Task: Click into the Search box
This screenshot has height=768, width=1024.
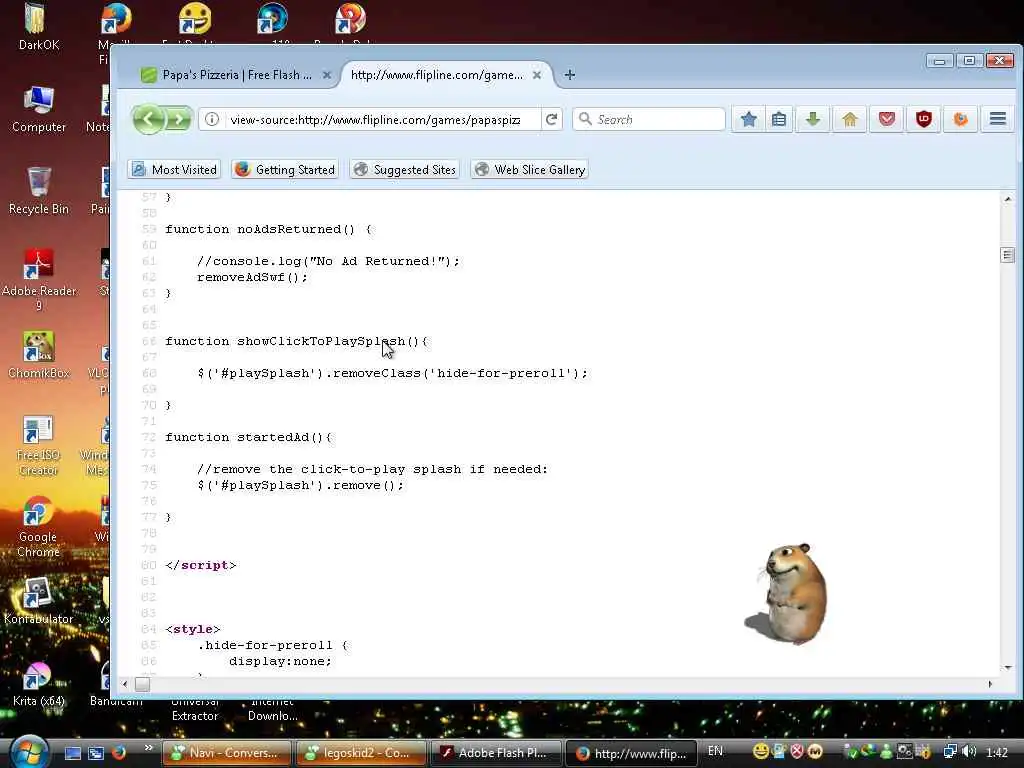Action: [649, 120]
